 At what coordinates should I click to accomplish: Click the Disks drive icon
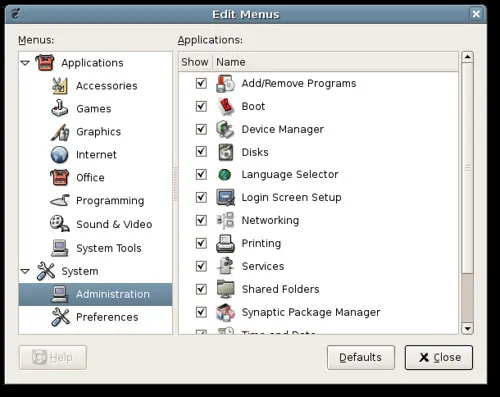[226, 152]
